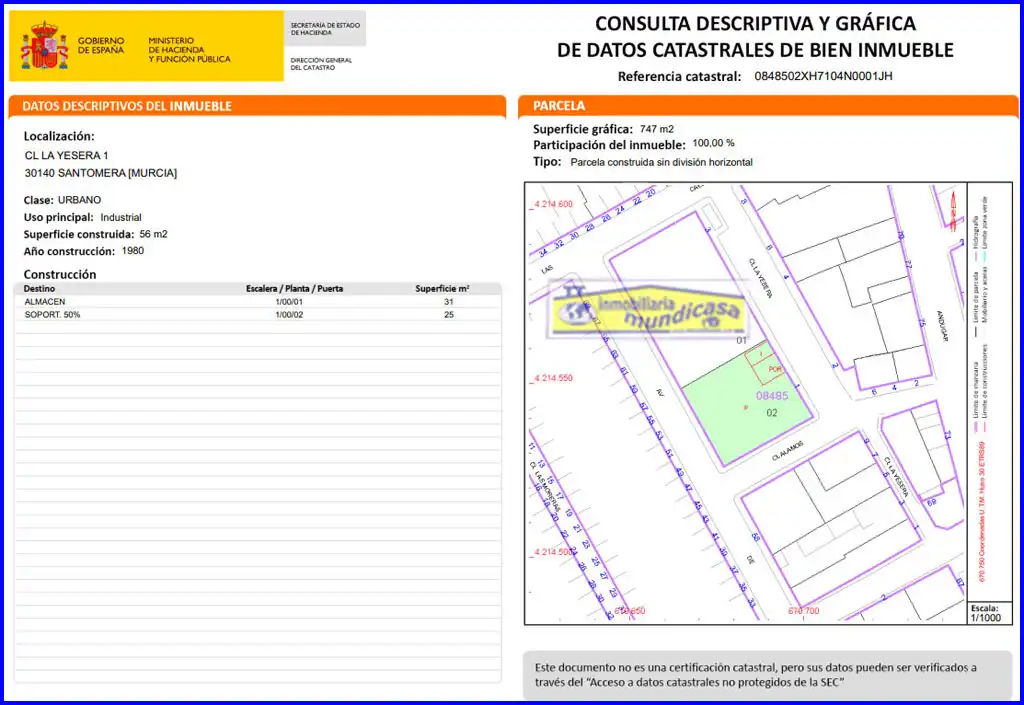Click the "SOPORT. 50%" table cell
This screenshot has width=1024, height=705.
pos(52,315)
